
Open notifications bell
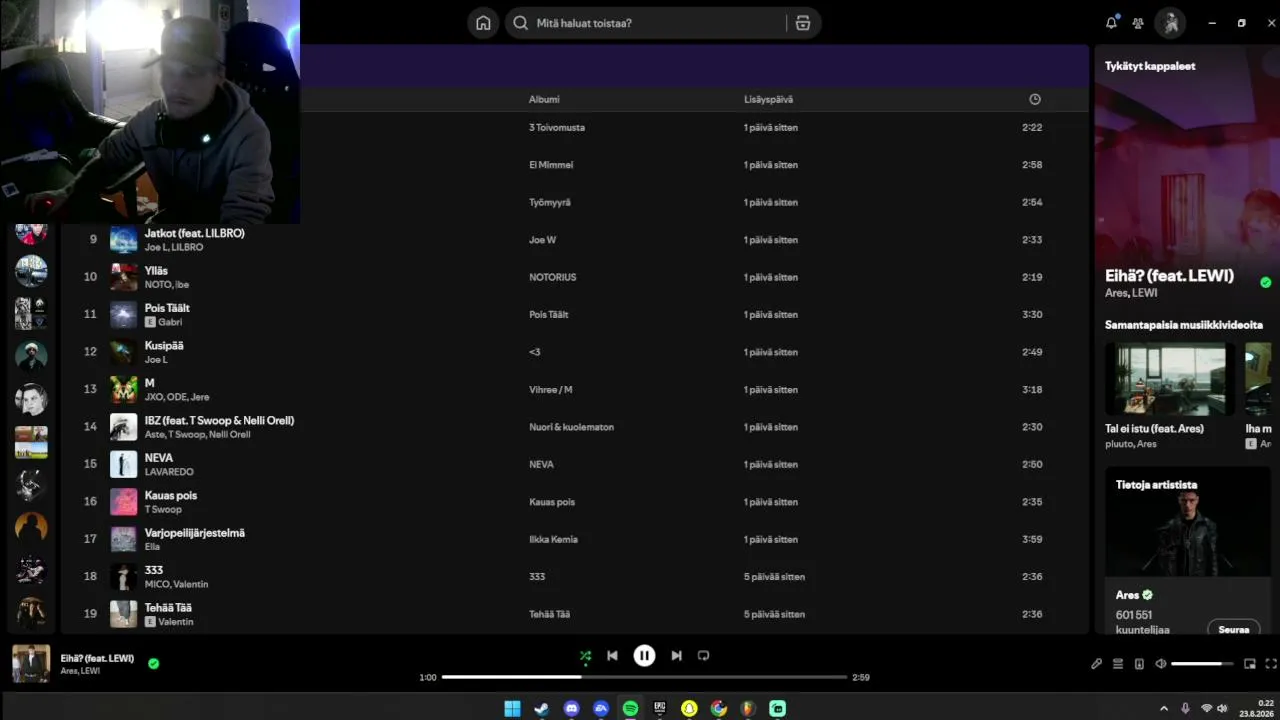point(1111,23)
